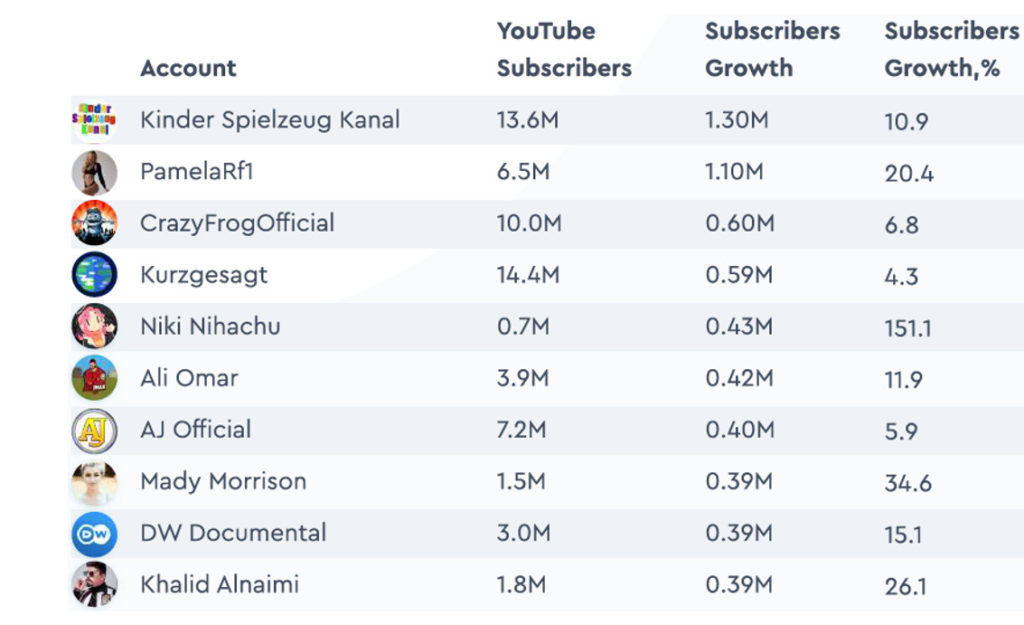Viewport: 1024px width, 625px height.
Task: Click Kinder Spielzeug Kanal channel avatar
Action: pos(95,121)
